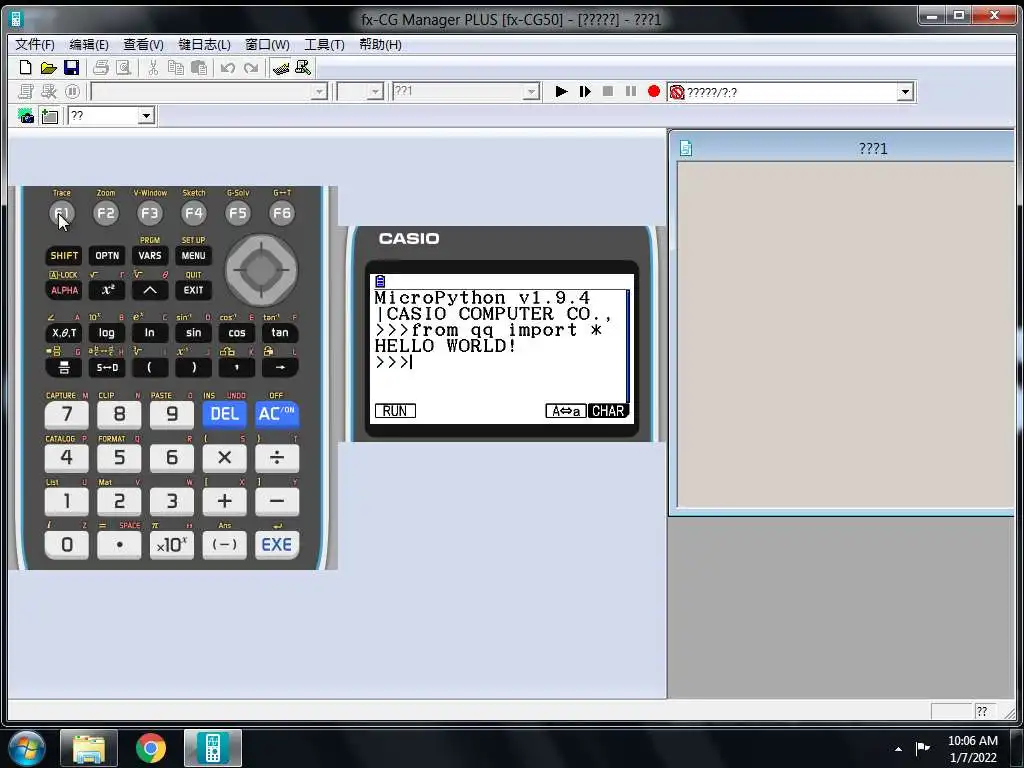Click the Pause playback button

(x=630, y=91)
